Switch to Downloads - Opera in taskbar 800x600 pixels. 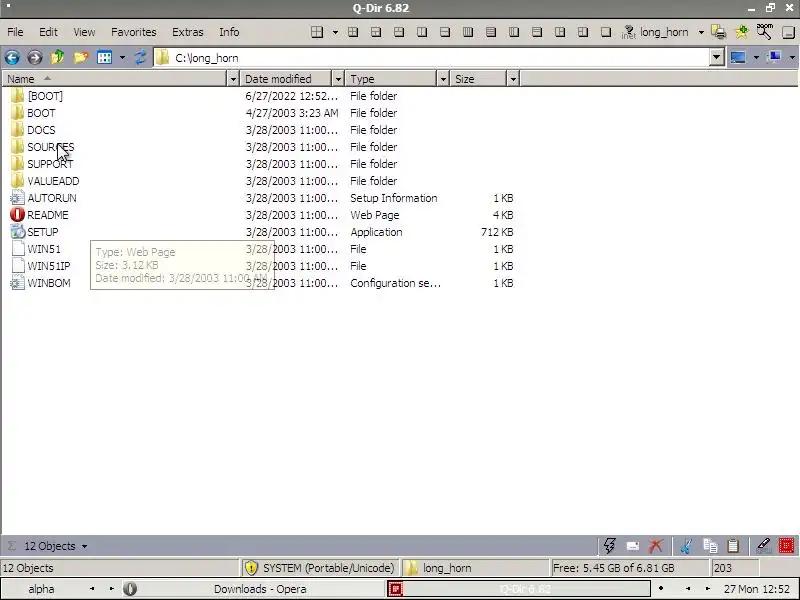click(x=253, y=589)
